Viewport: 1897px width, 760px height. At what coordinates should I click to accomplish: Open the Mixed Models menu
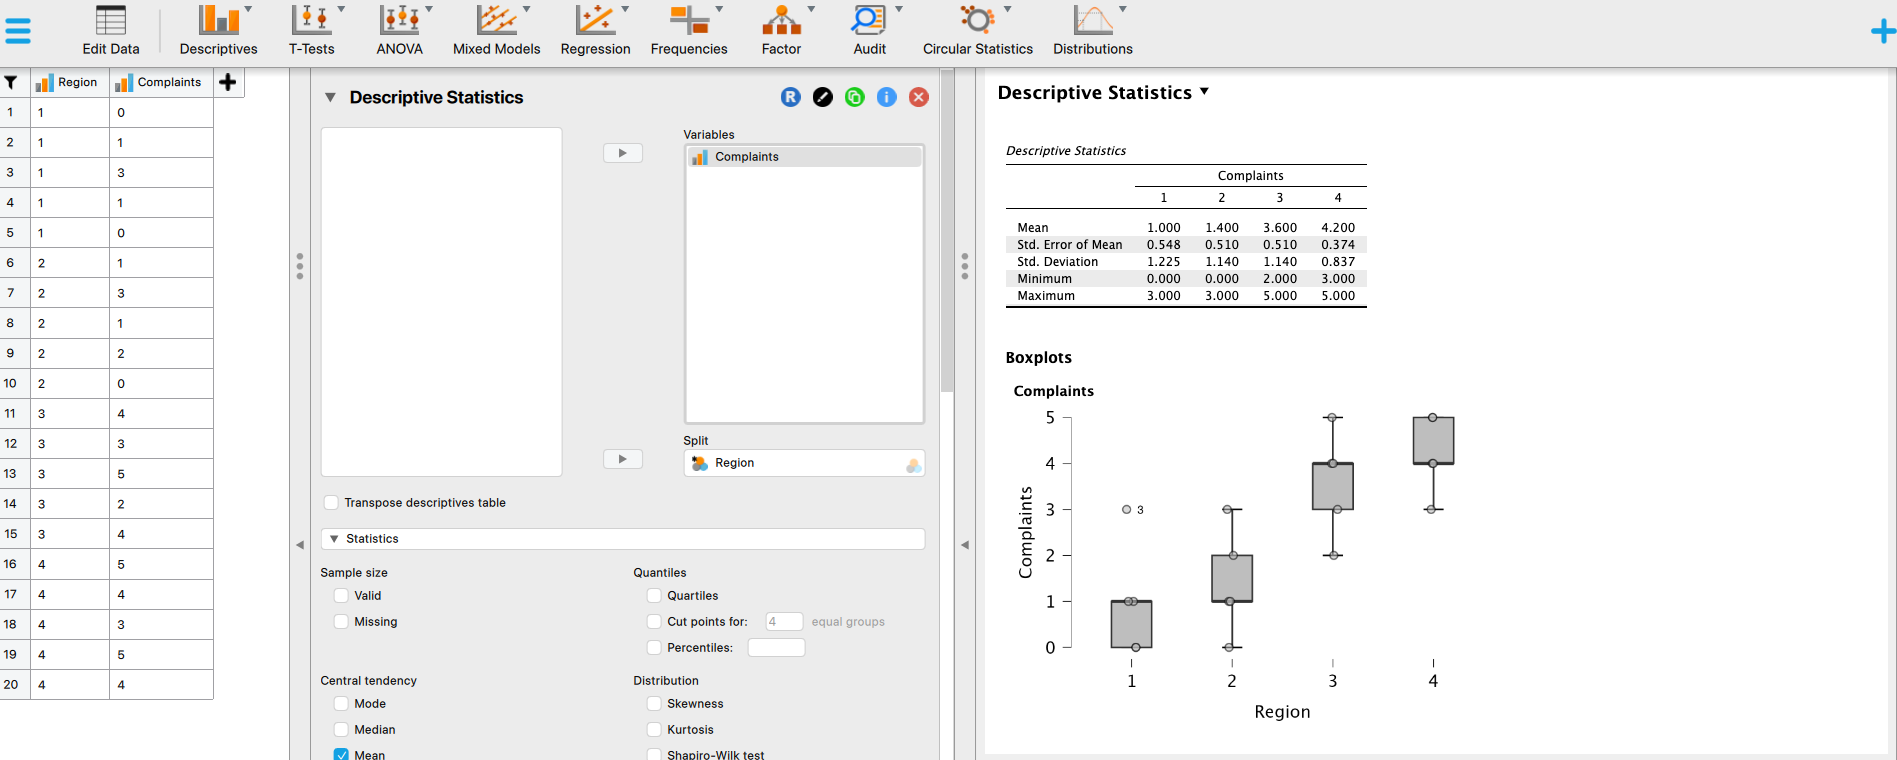[x=497, y=31]
